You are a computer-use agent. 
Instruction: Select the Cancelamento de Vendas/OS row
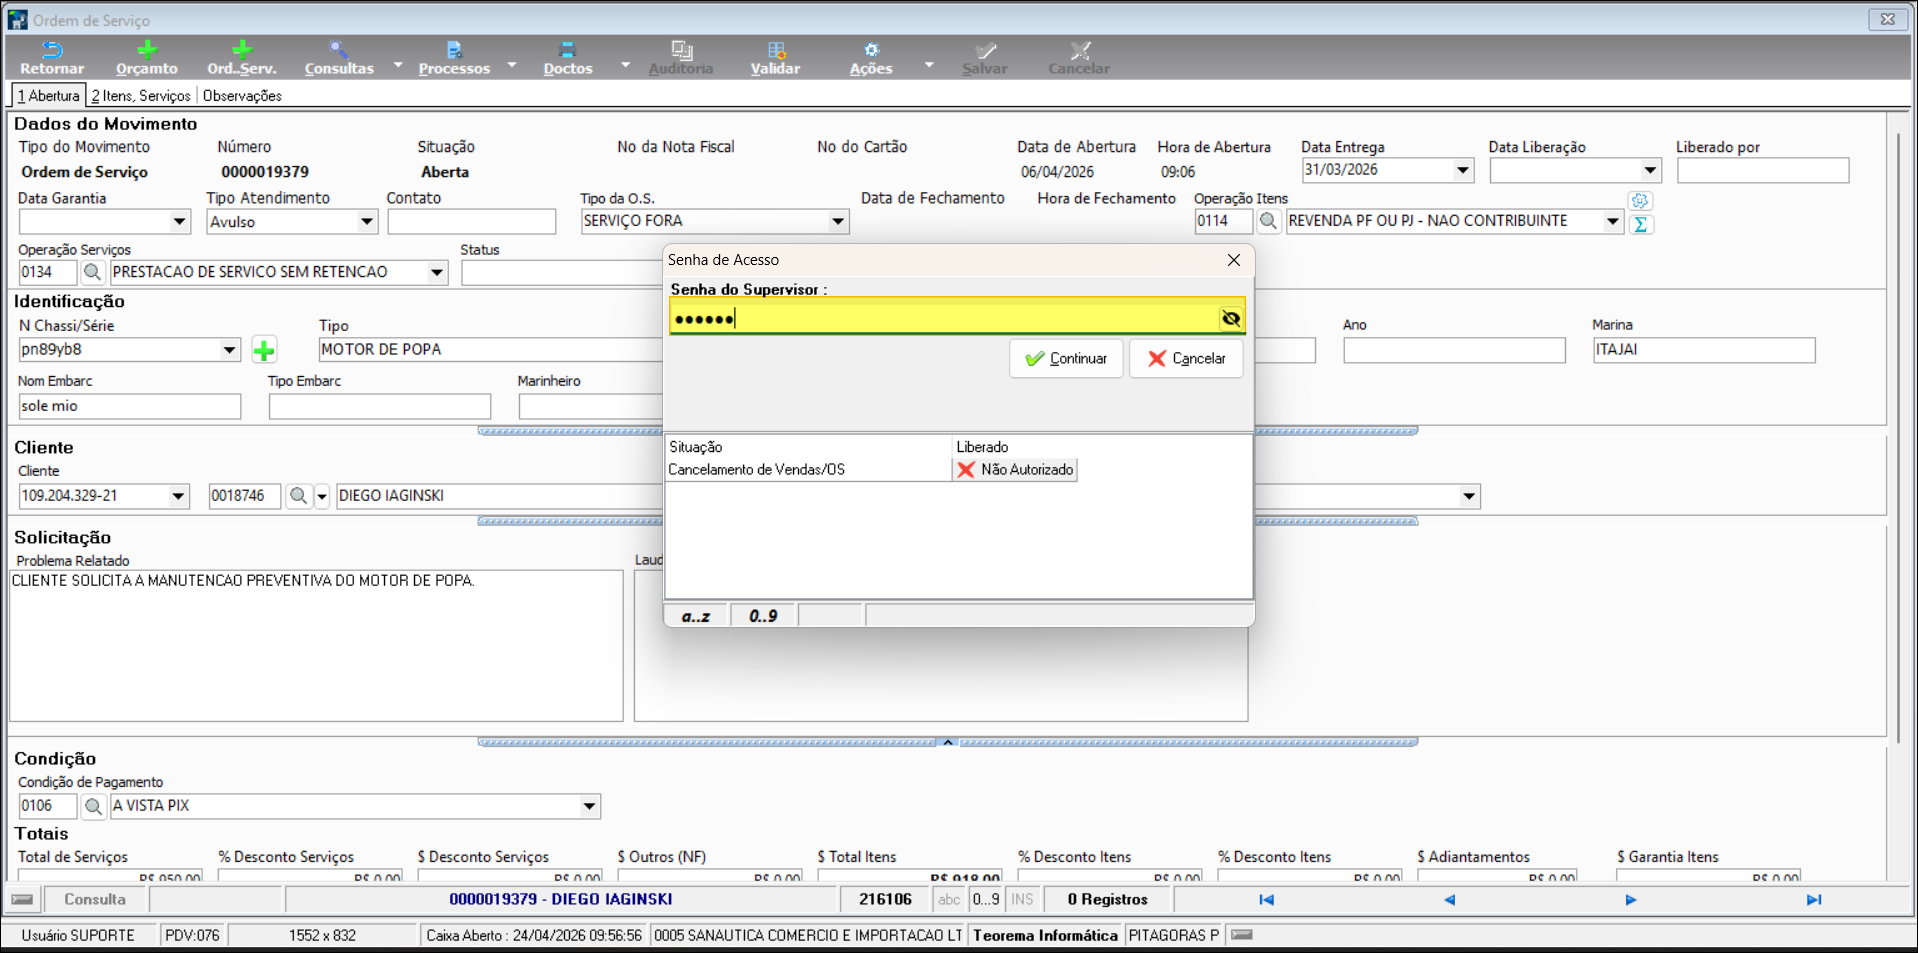808,470
